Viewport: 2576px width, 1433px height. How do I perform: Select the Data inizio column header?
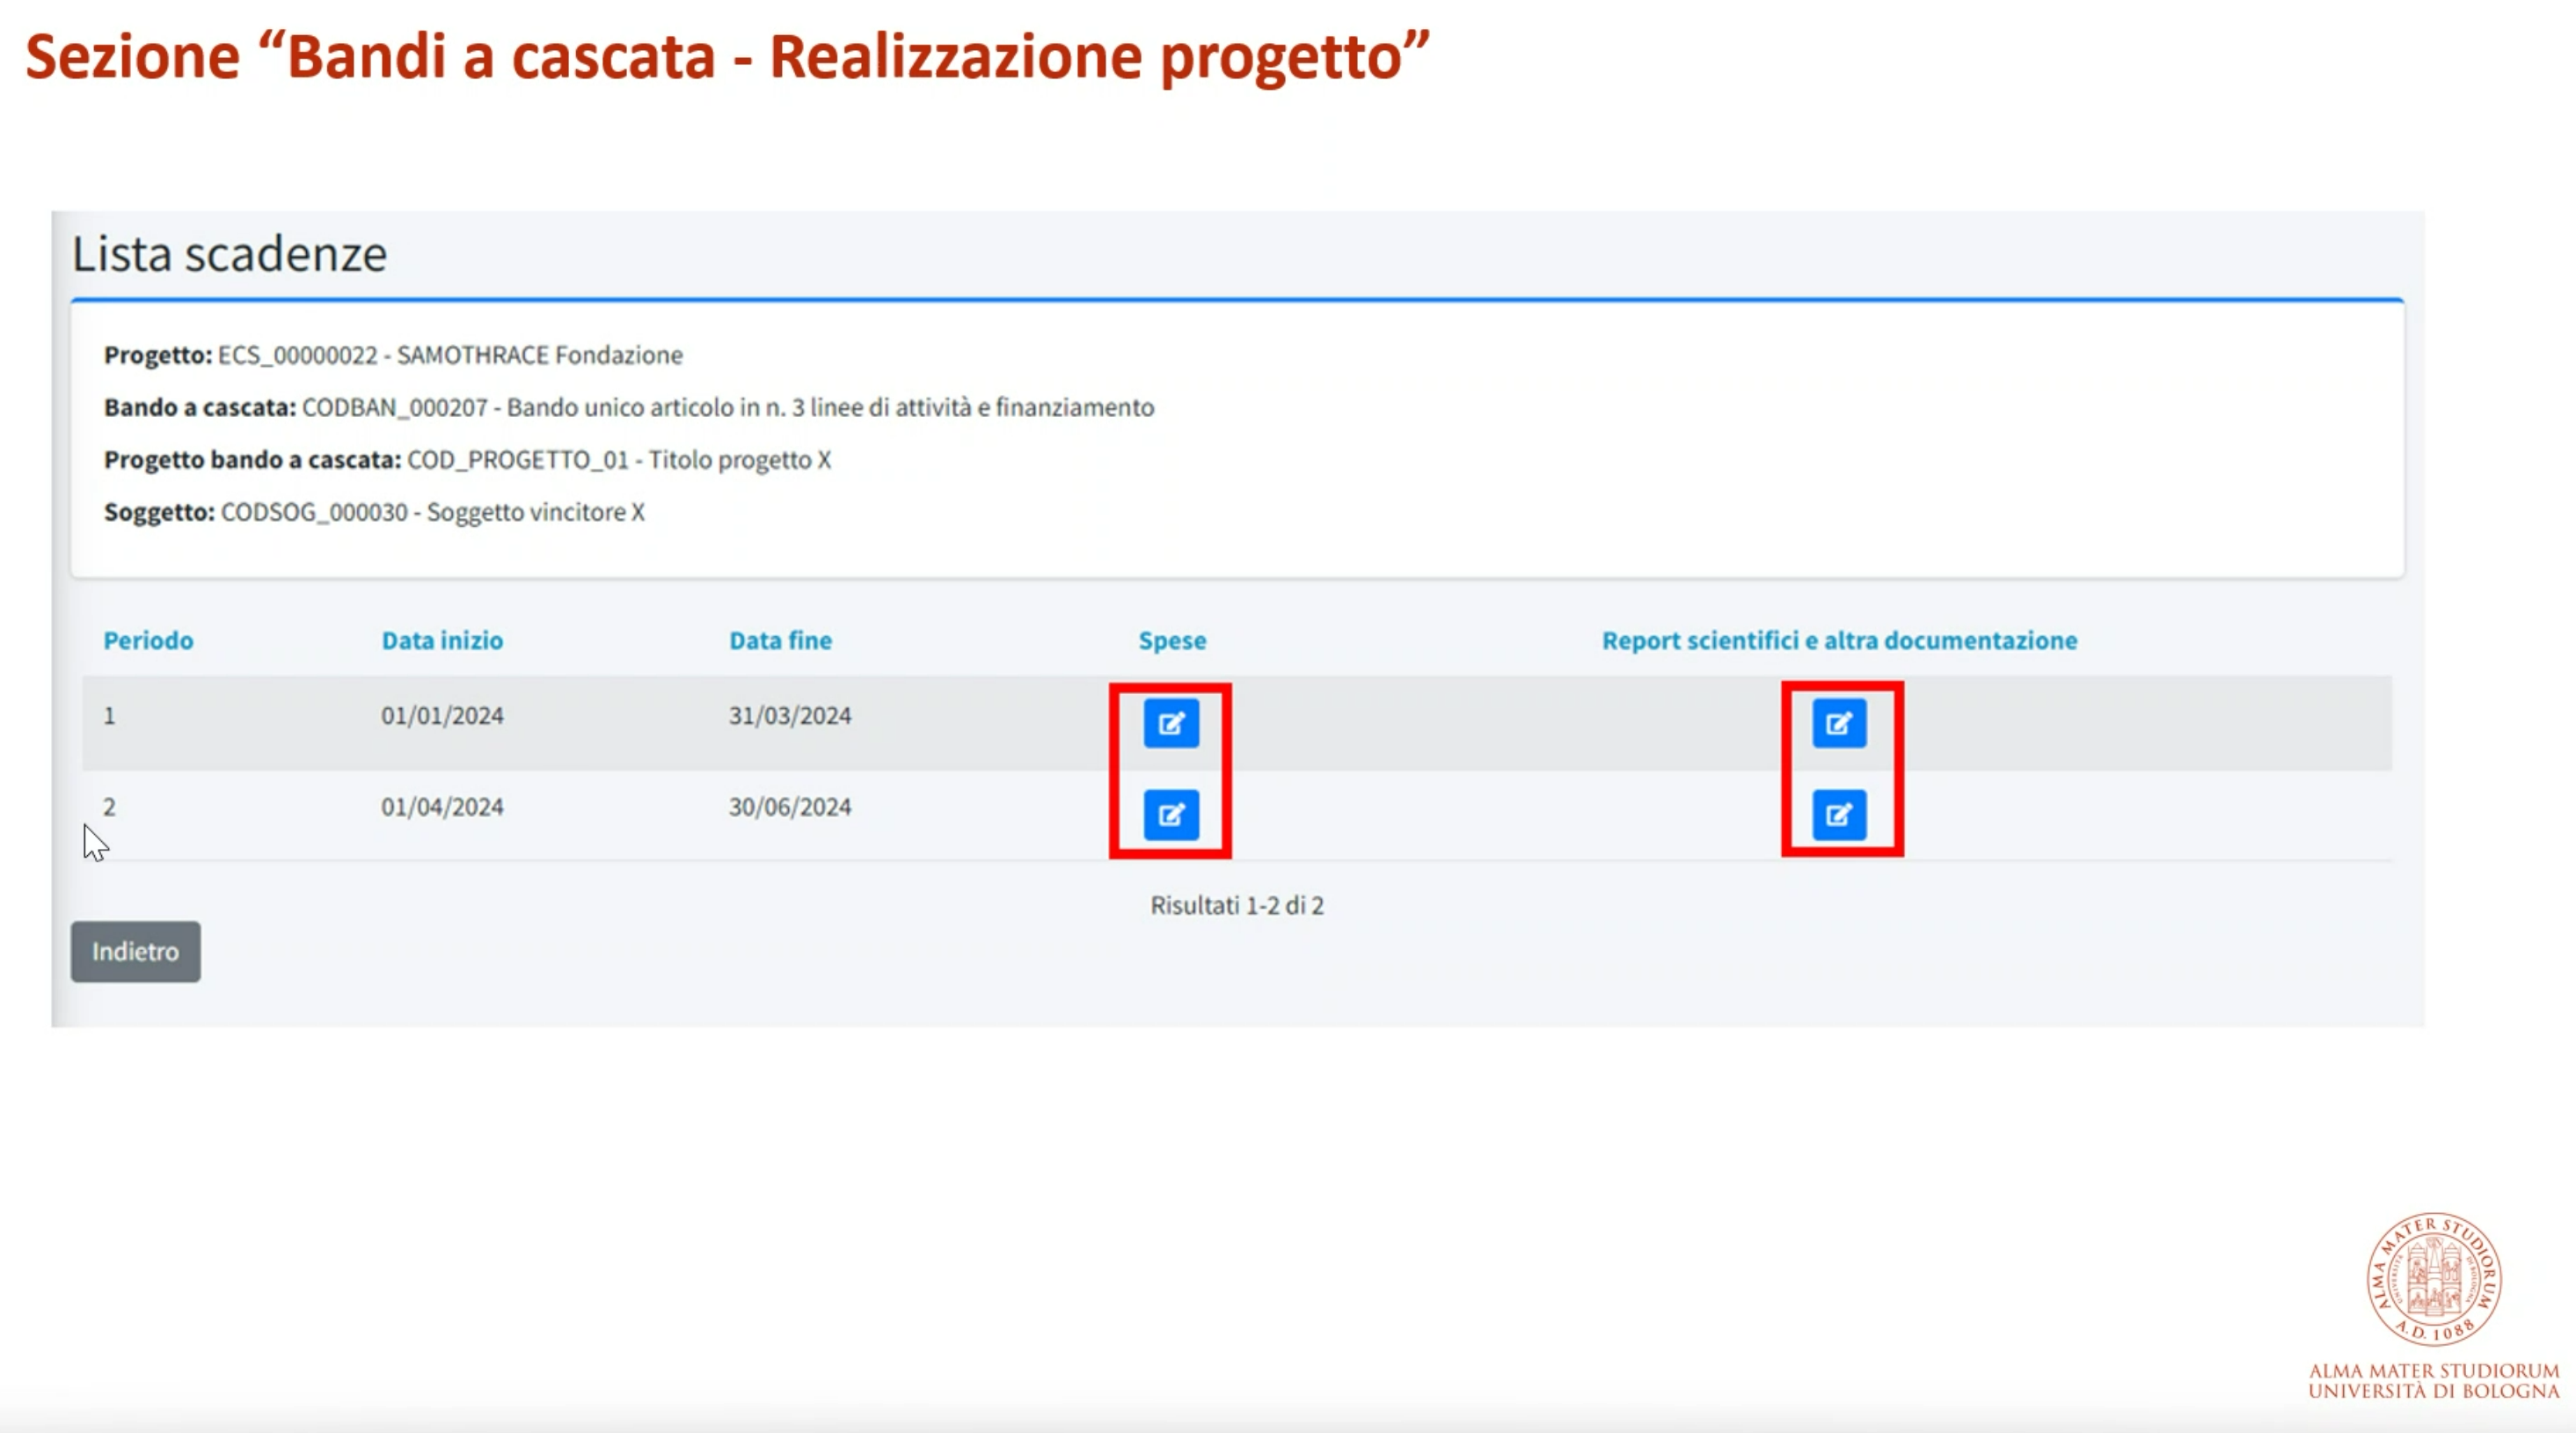tap(442, 640)
